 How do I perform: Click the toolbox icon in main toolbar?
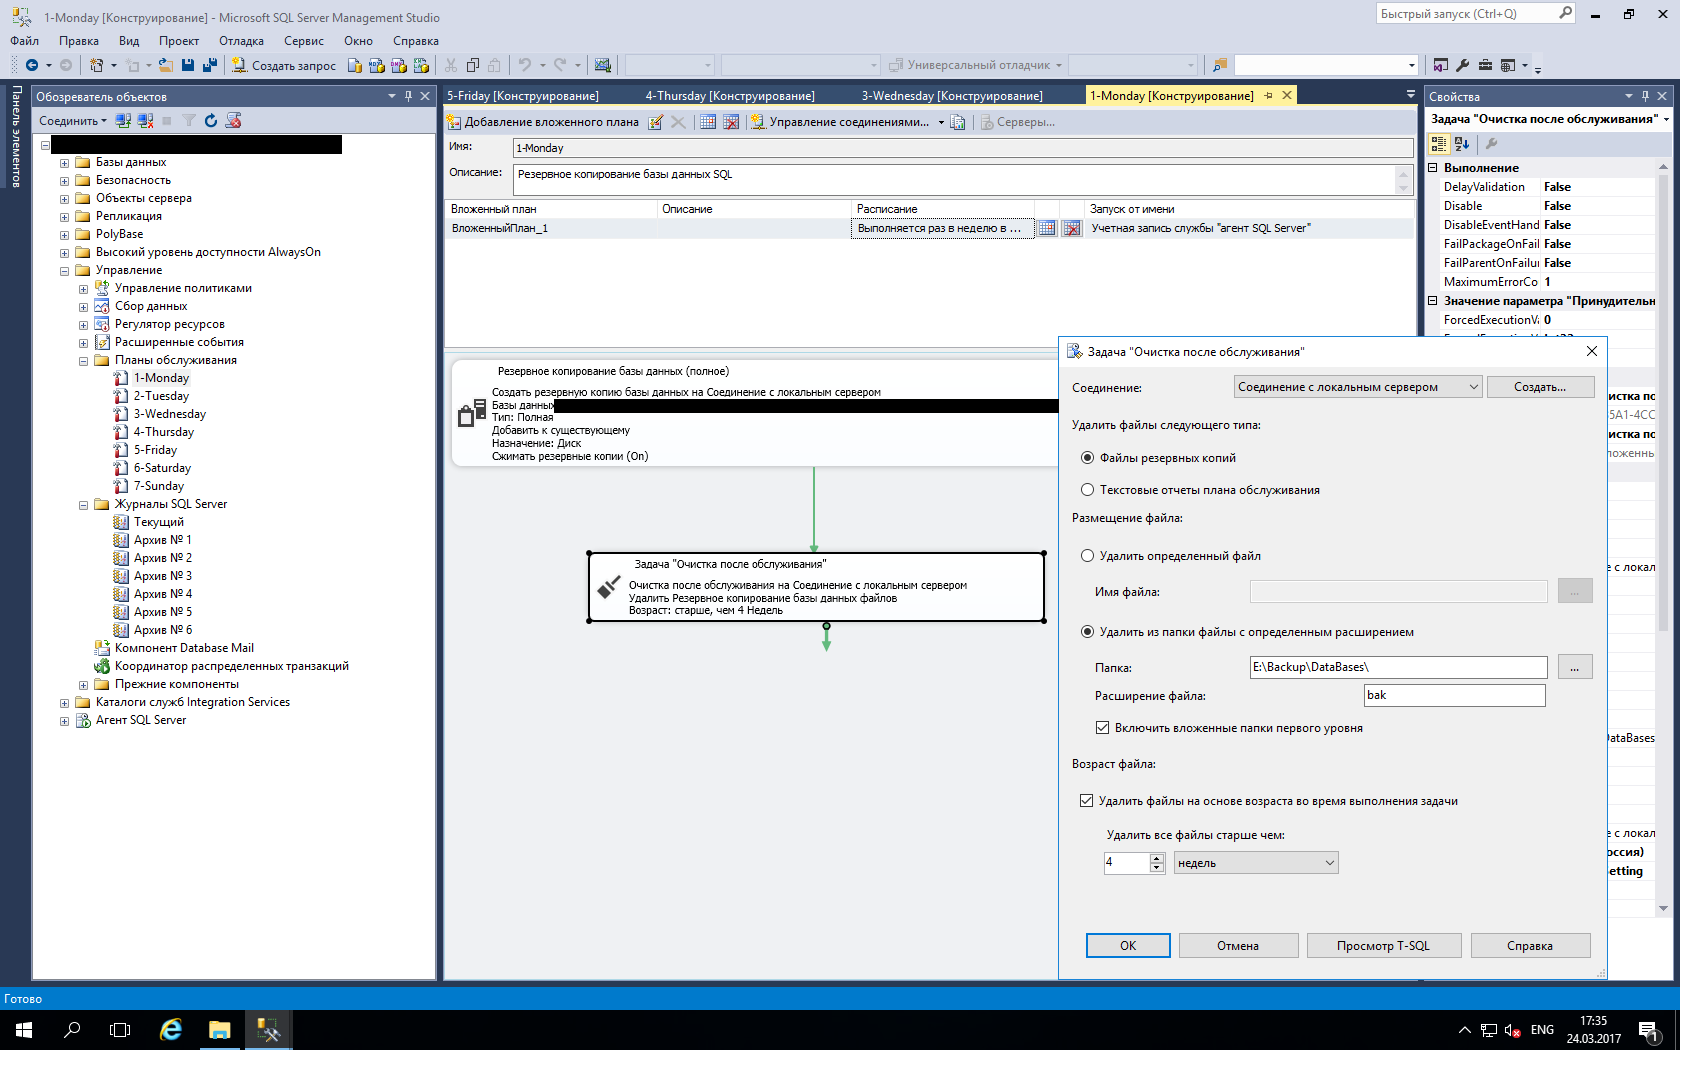(x=1485, y=65)
